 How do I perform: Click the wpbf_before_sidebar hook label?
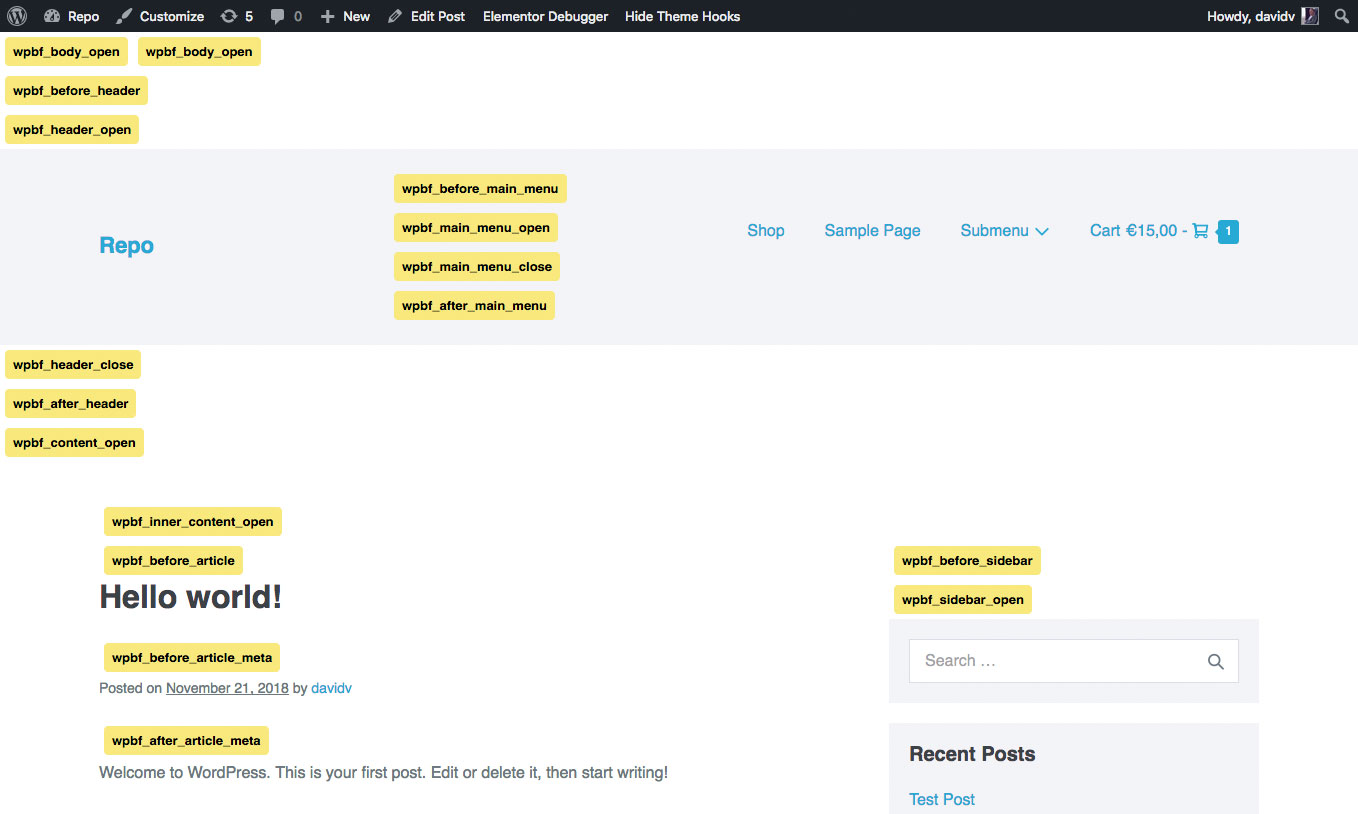967,560
